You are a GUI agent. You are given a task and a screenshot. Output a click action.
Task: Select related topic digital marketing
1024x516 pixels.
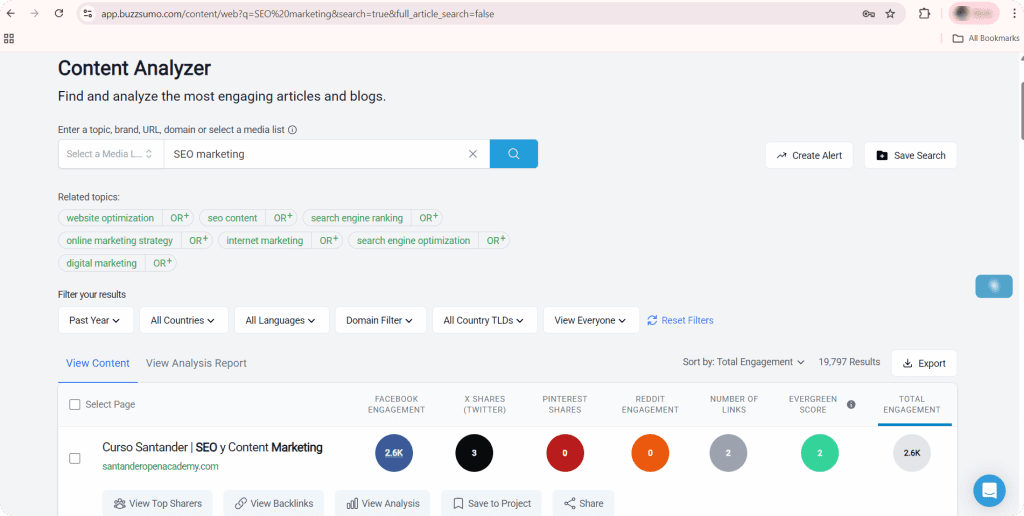[x=101, y=264]
